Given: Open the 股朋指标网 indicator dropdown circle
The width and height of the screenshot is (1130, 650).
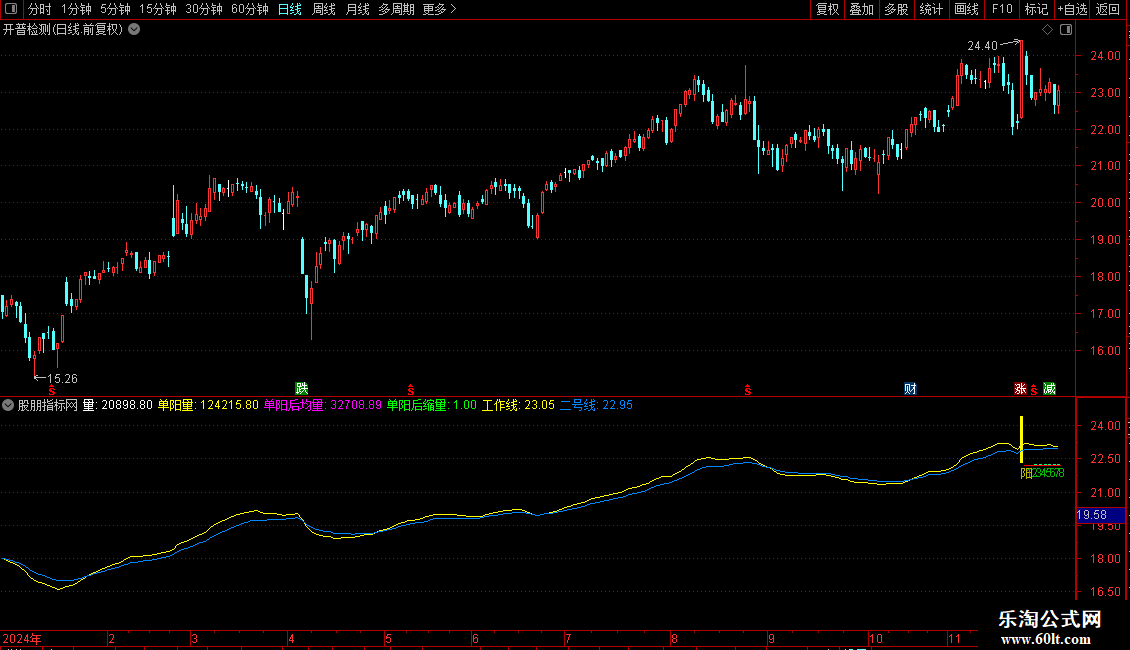Looking at the screenshot, I should coord(8,405).
